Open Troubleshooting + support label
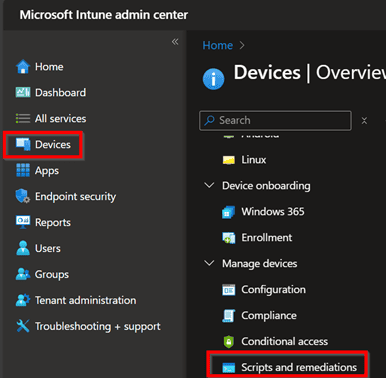386x378 pixels. 98,326
